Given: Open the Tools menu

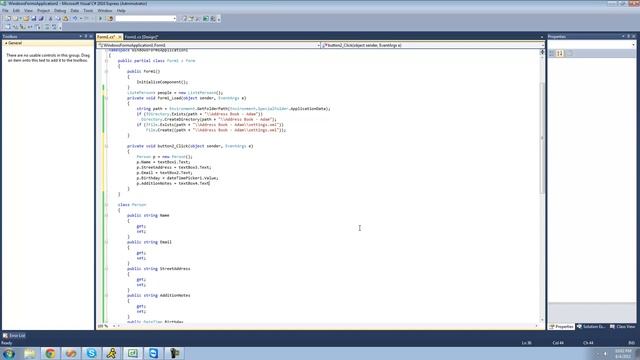Looking at the screenshot, I should [x=88, y=11].
